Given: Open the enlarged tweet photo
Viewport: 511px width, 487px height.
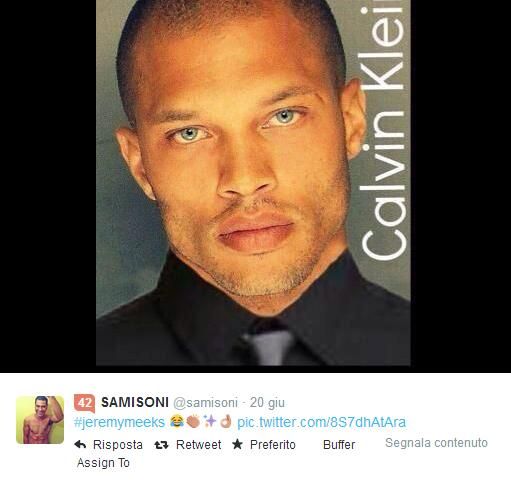Looking at the screenshot, I should 253,183.
